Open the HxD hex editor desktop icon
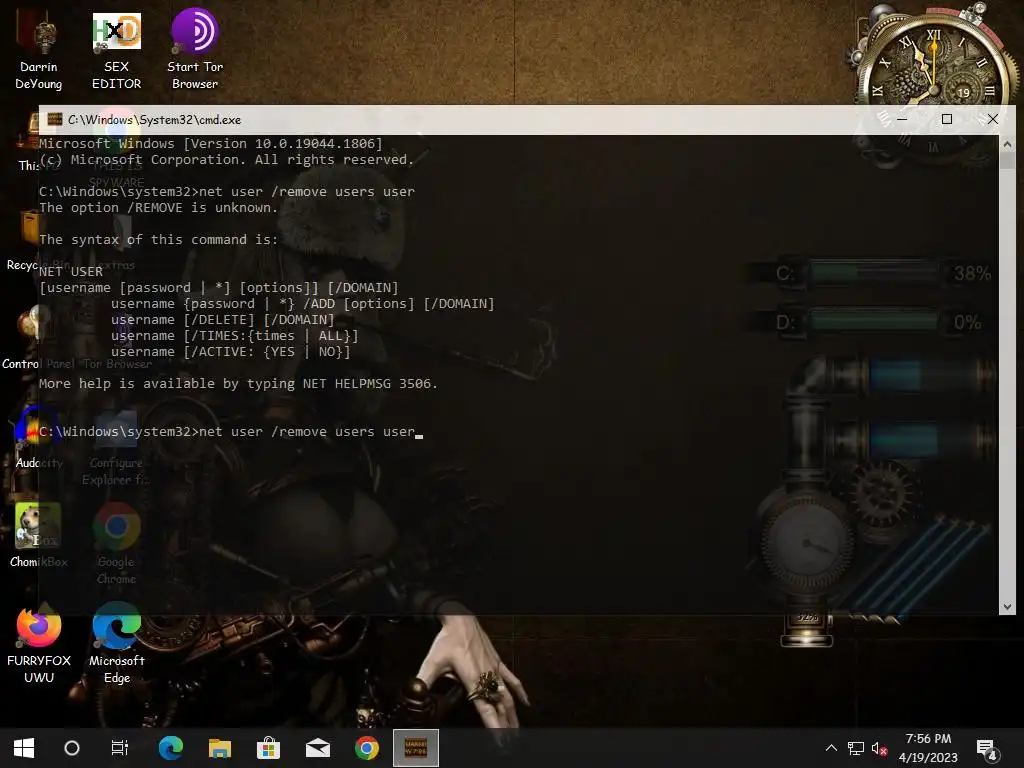Image resolution: width=1024 pixels, height=768 pixels. [x=116, y=52]
